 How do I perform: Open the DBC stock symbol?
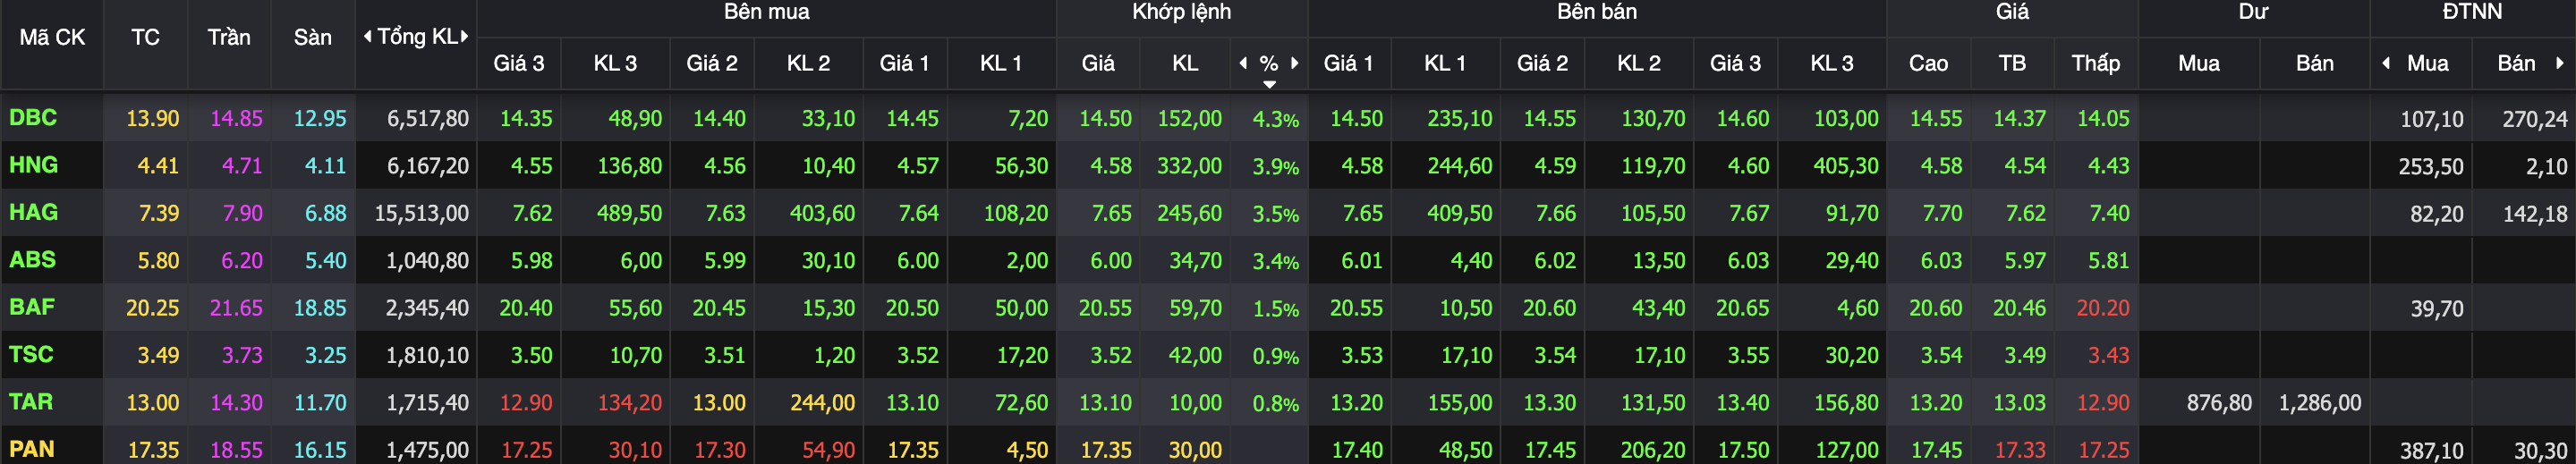33,118
